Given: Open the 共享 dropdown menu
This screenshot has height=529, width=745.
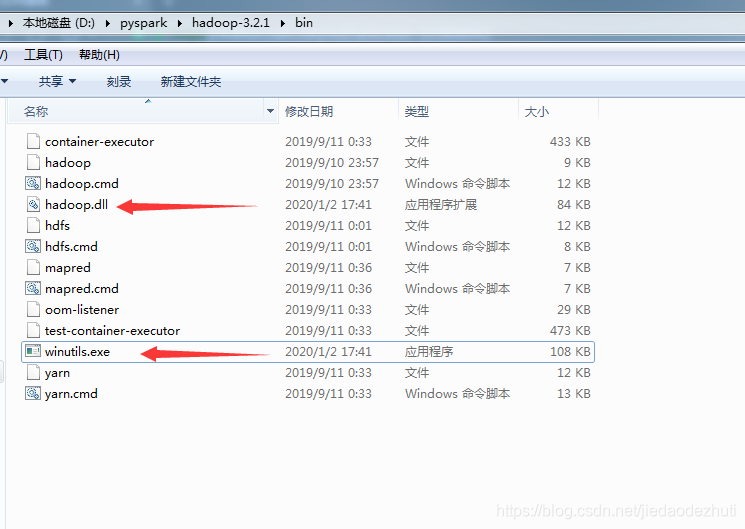Looking at the screenshot, I should [57, 81].
